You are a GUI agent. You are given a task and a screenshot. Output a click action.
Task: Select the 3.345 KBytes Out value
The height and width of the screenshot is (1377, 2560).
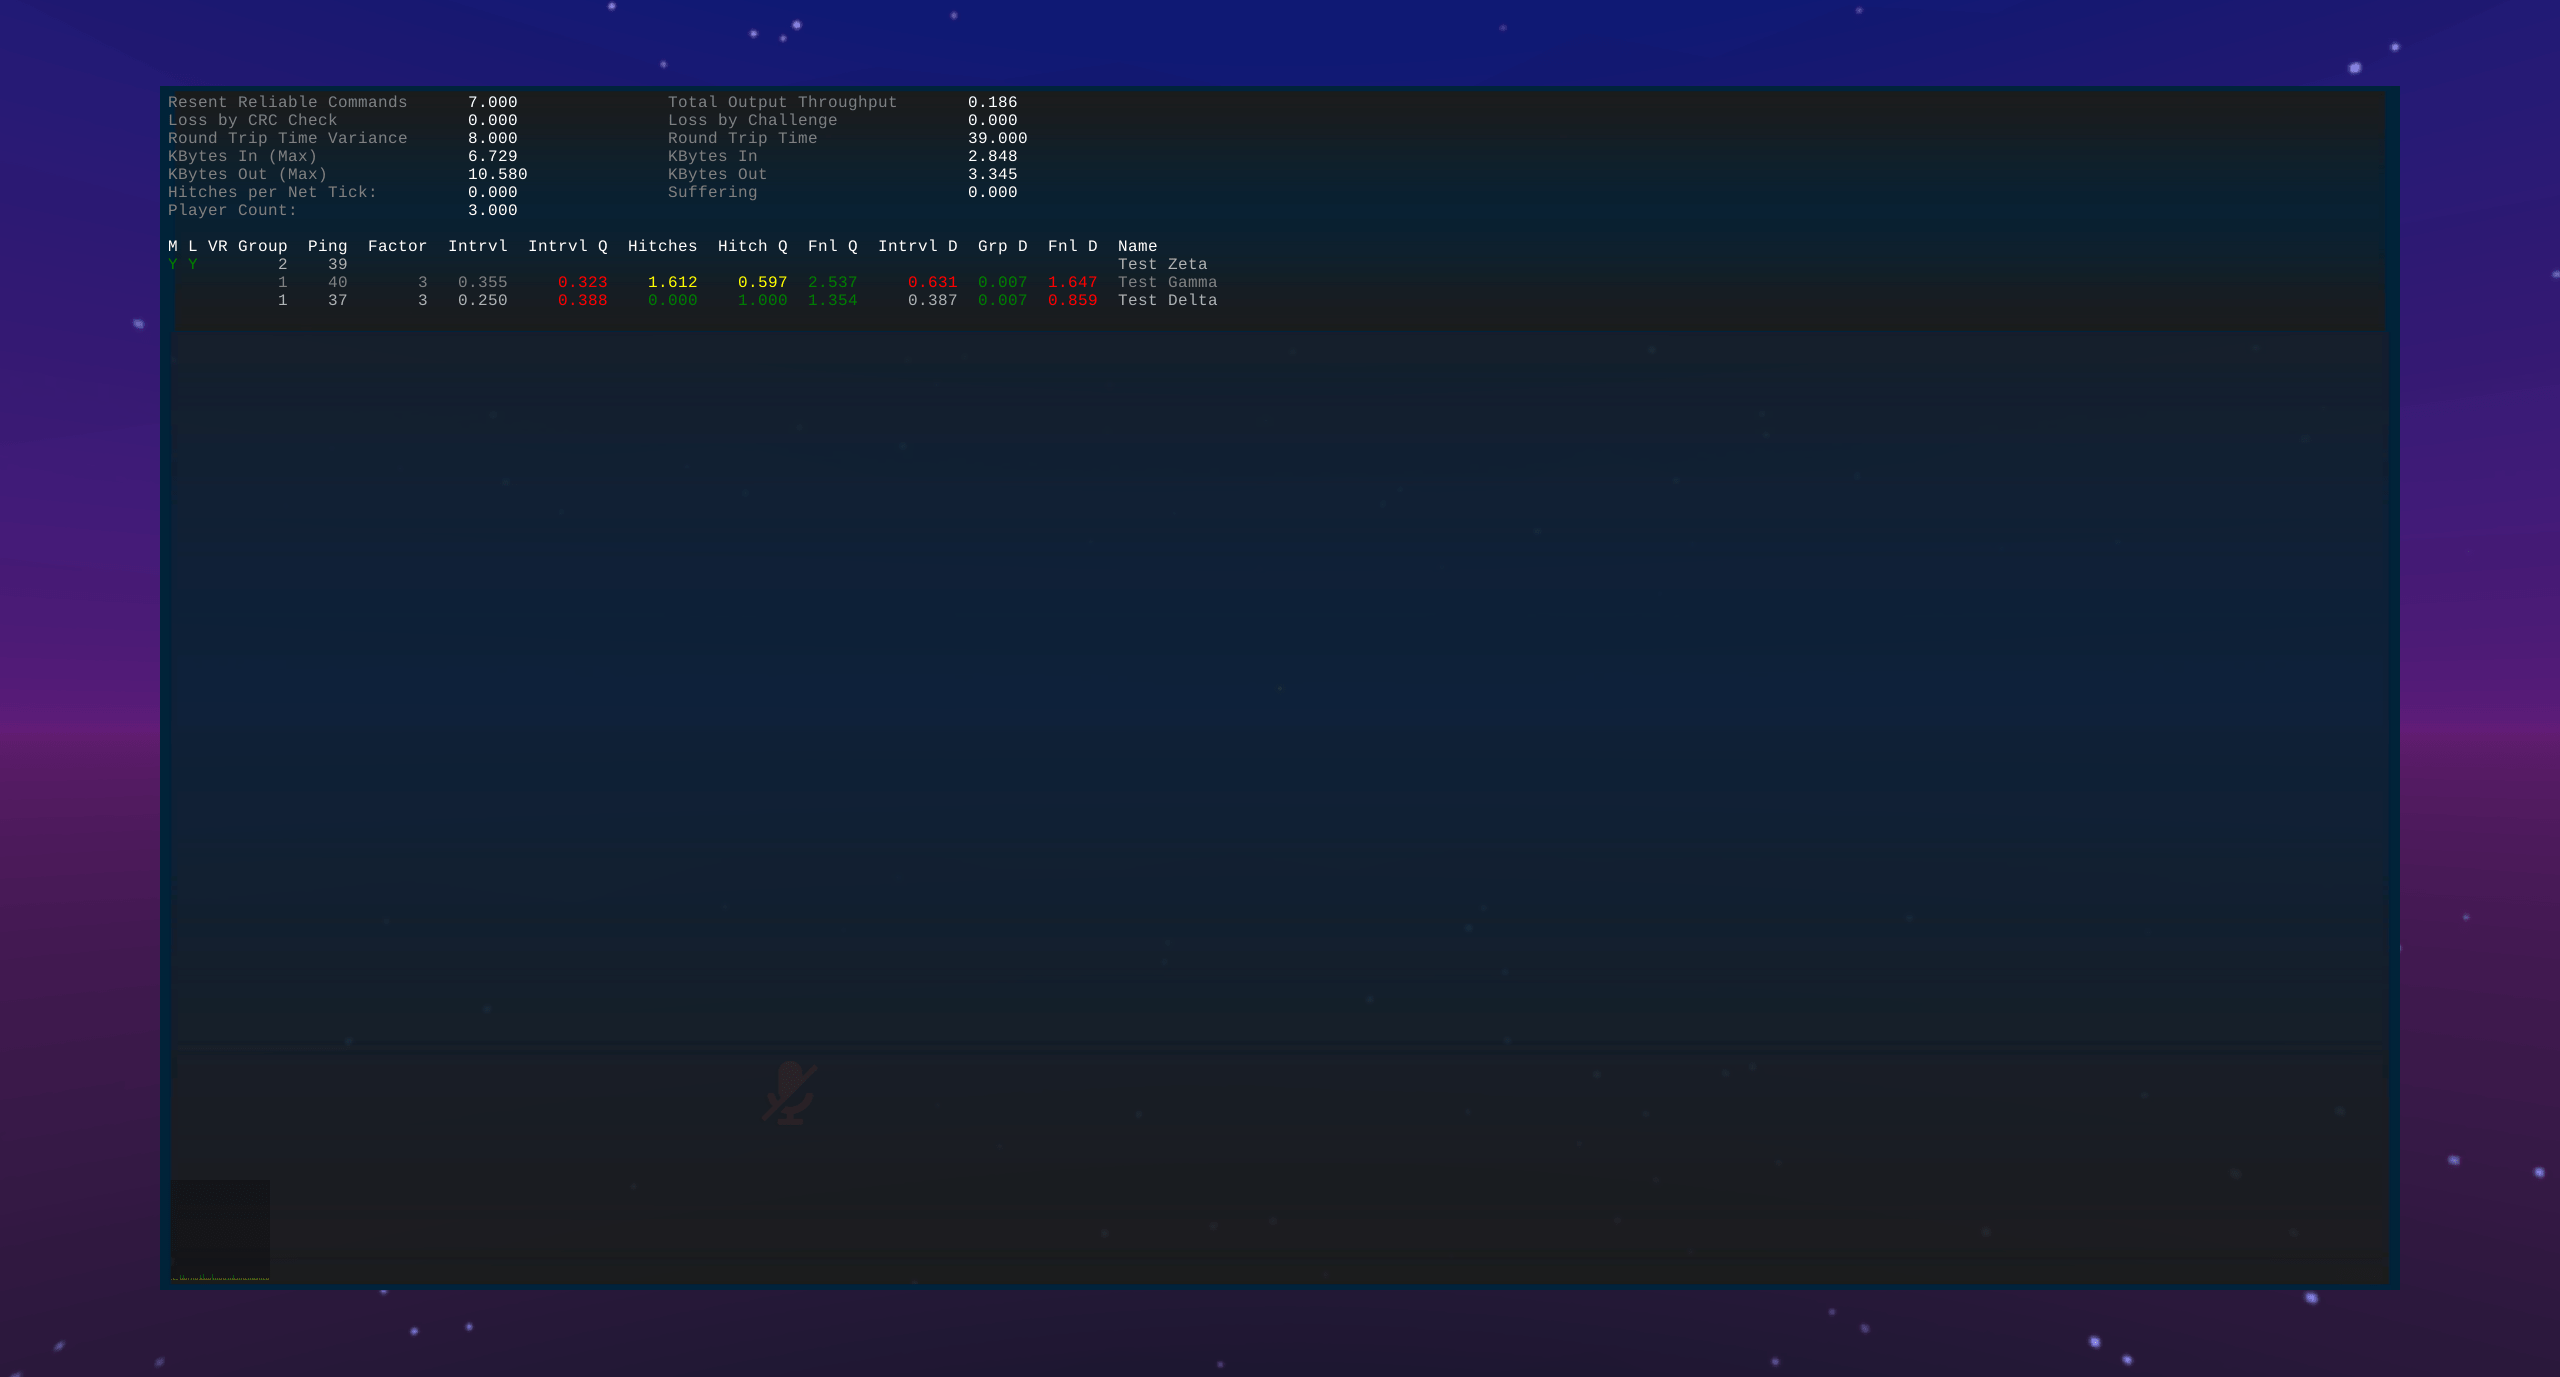(993, 174)
